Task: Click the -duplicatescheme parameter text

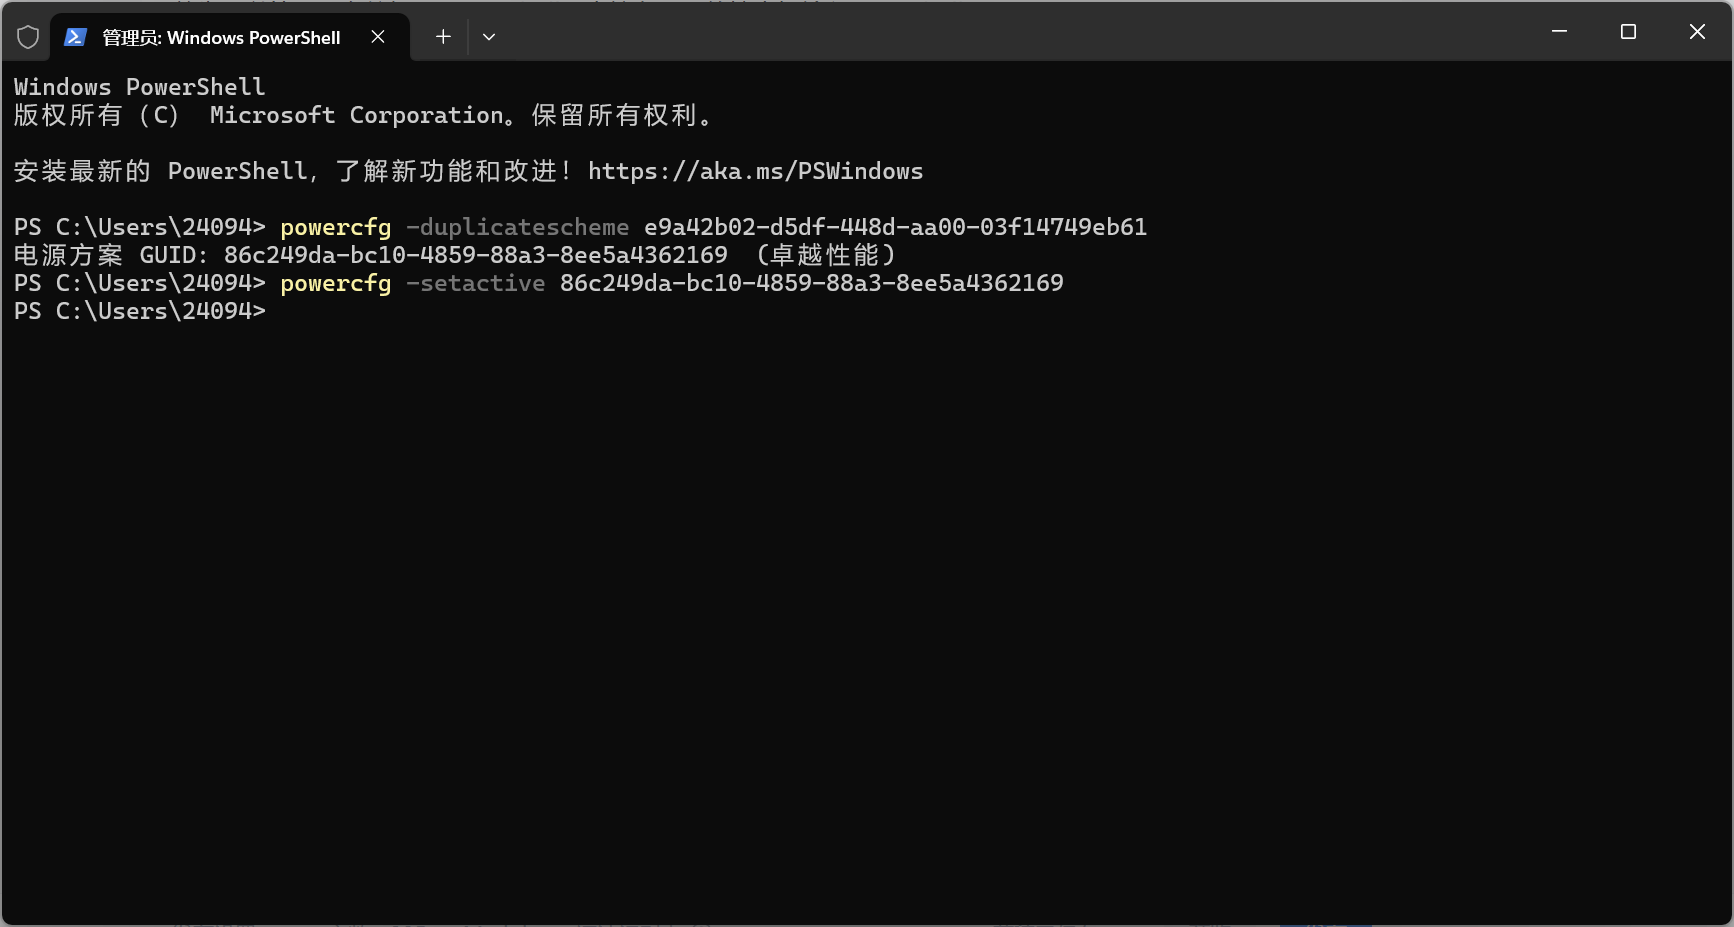Action: coord(517,227)
